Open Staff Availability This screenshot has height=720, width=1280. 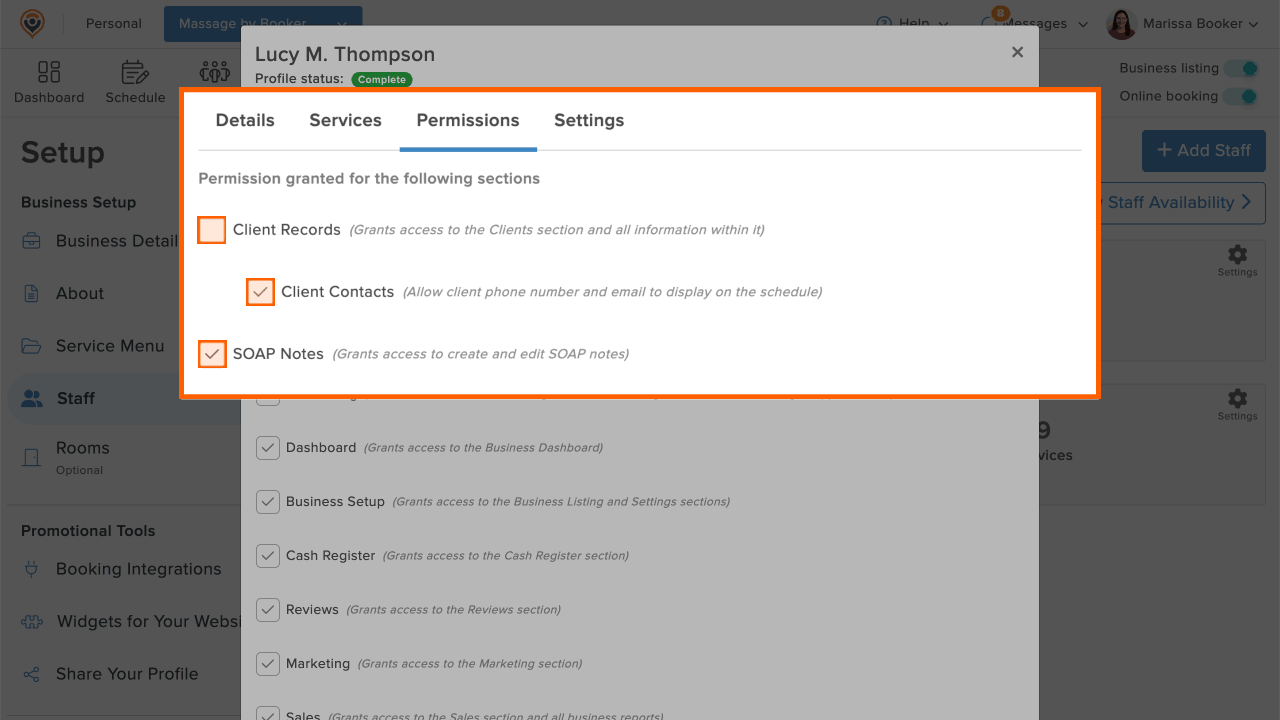tap(1182, 203)
